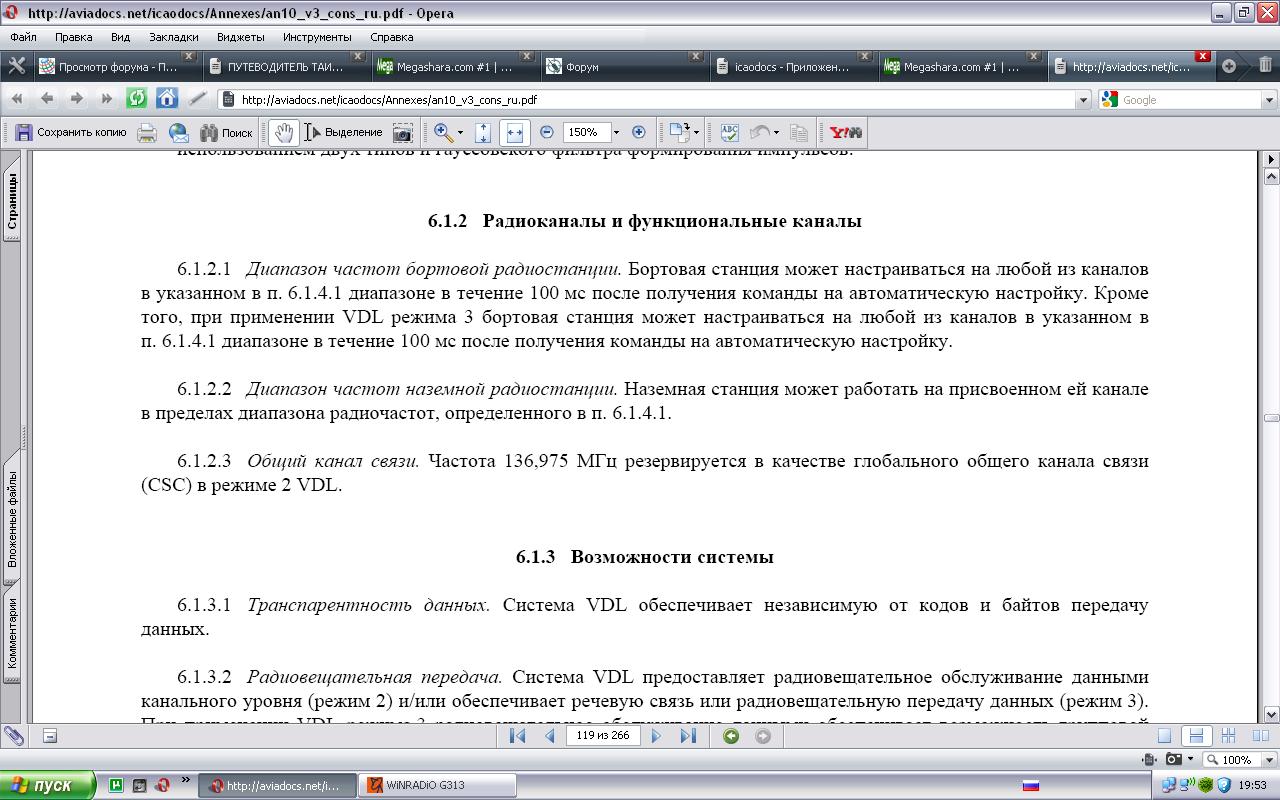Go to next PDF page
The width and height of the screenshot is (1280, 800).
pos(656,736)
